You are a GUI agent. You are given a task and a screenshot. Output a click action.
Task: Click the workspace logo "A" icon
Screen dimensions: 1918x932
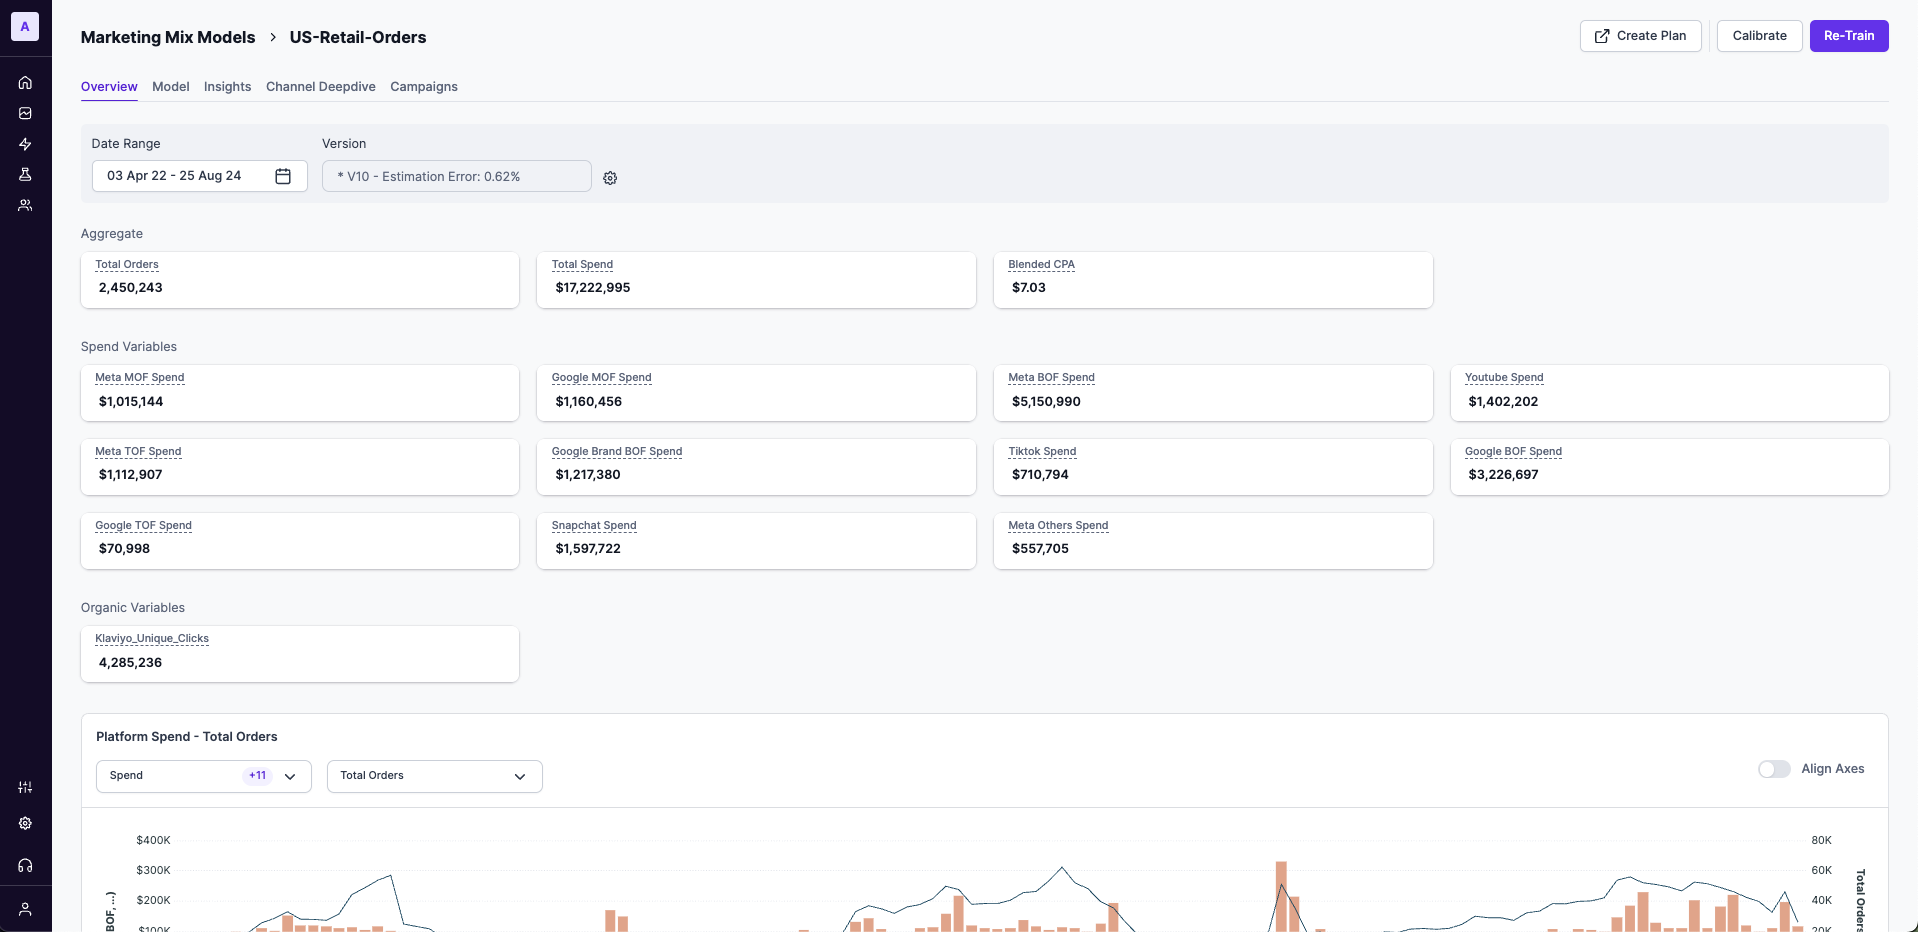(x=25, y=27)
